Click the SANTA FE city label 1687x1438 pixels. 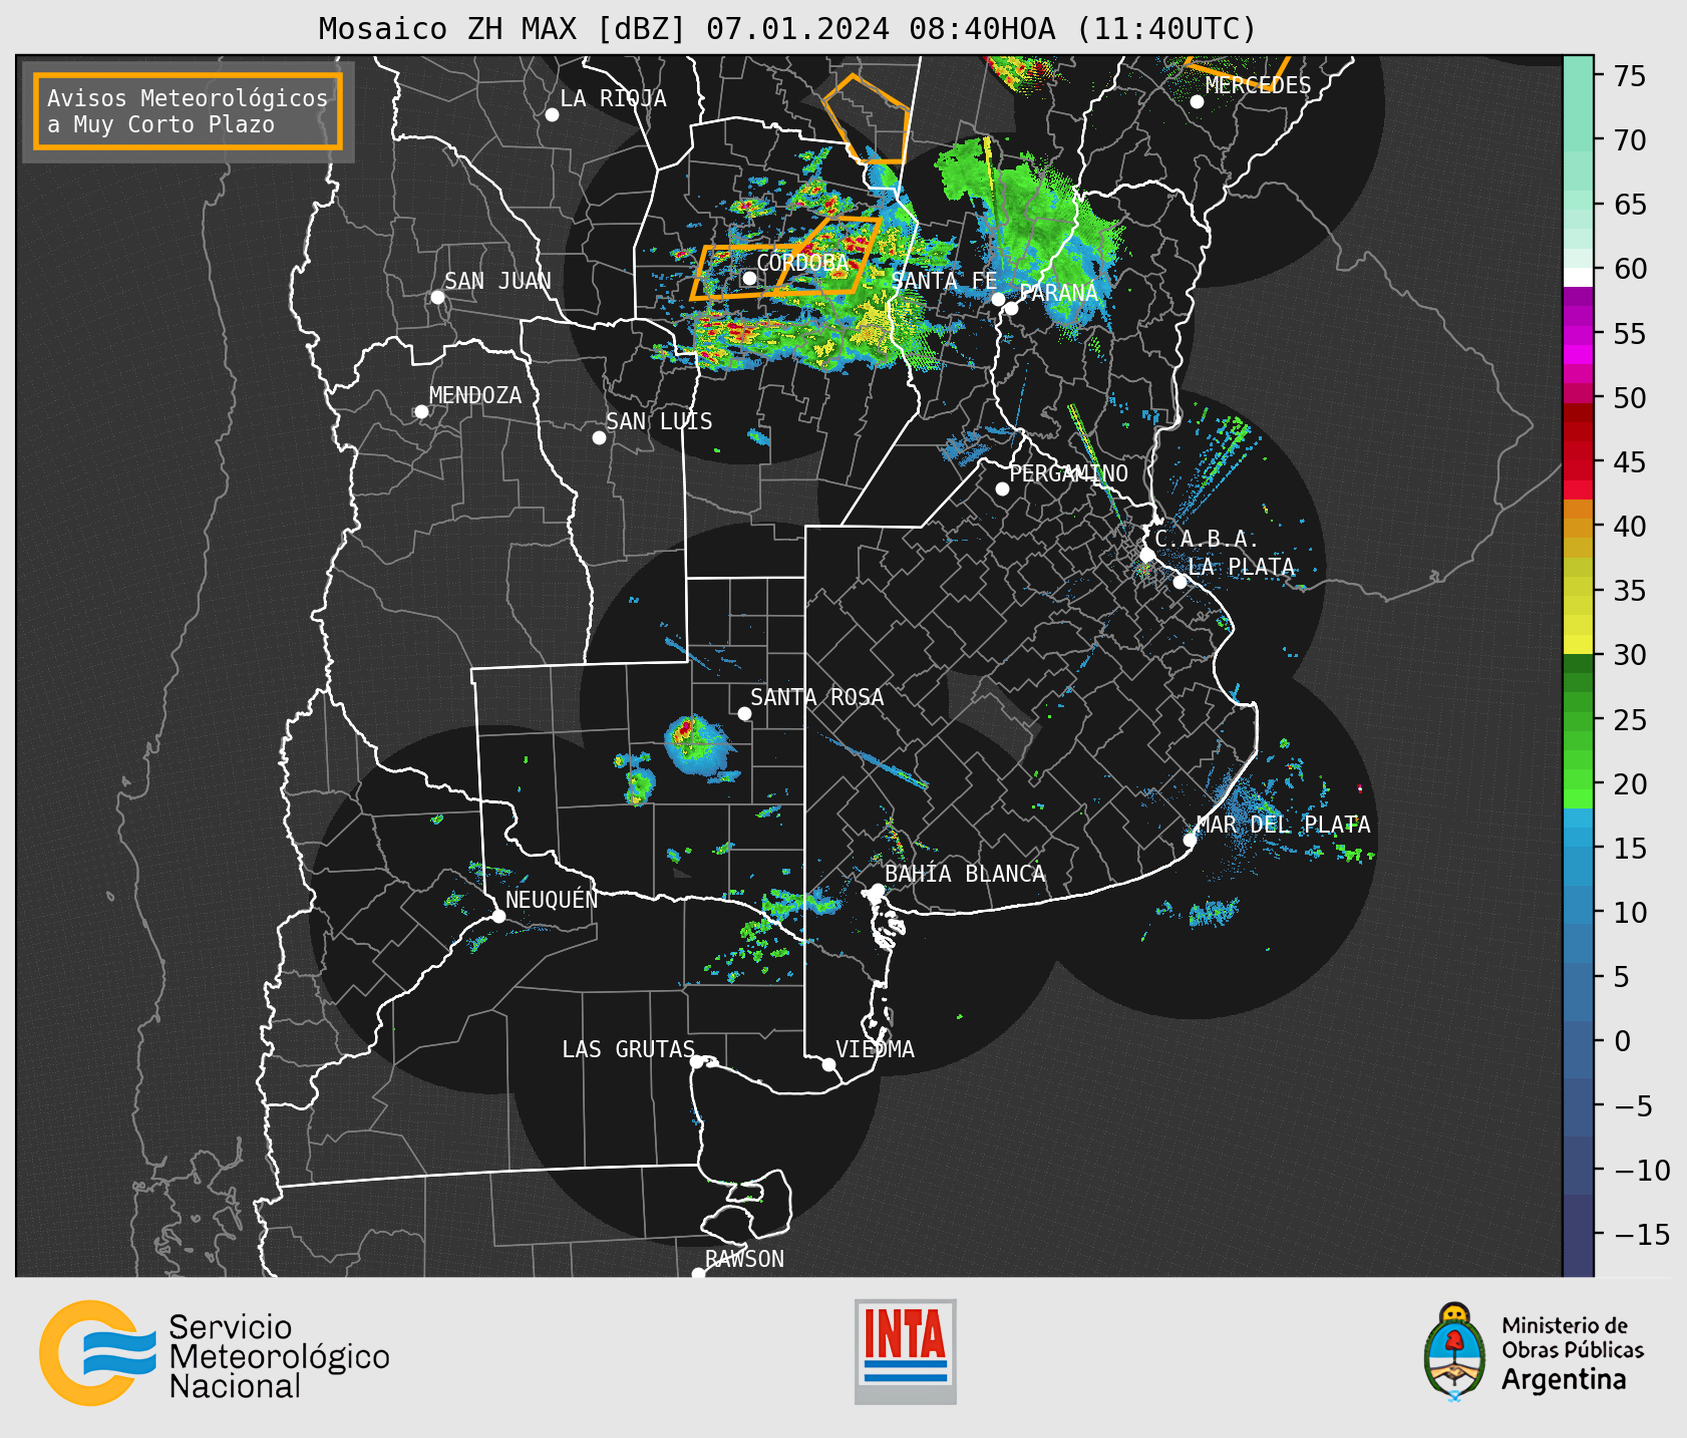(x=943, y=281)
